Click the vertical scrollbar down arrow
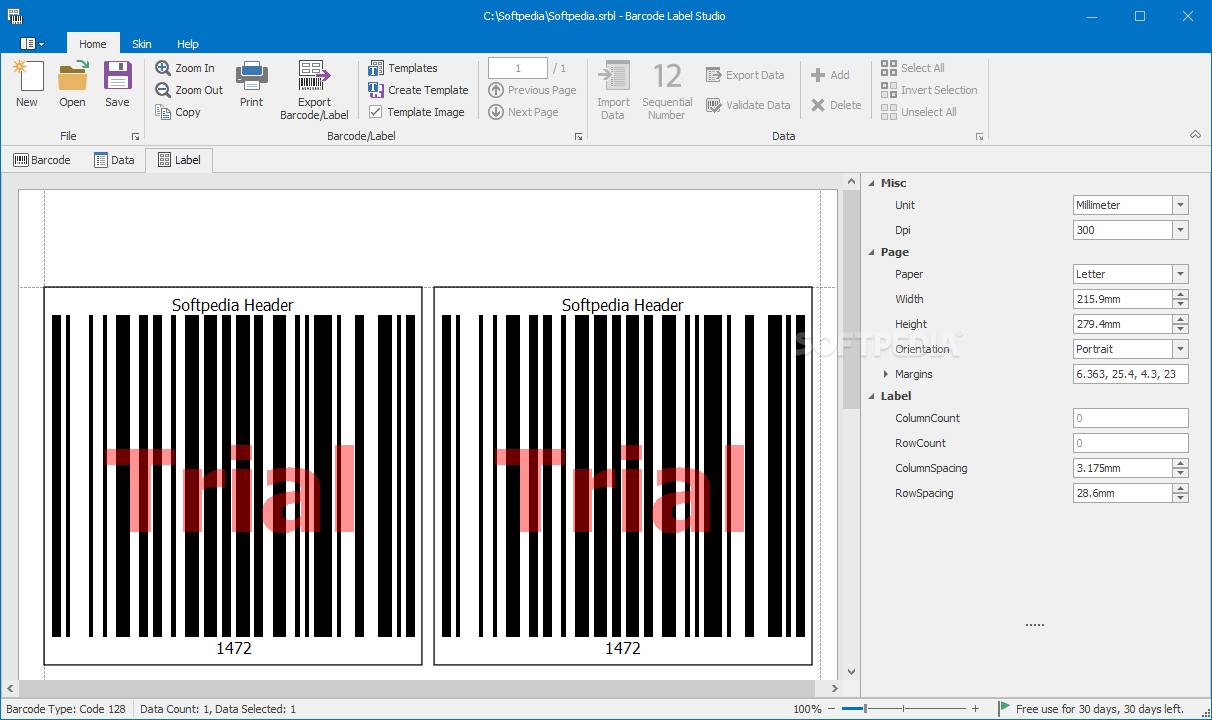Screen dimensions: 1212x720 coord(851,672)
